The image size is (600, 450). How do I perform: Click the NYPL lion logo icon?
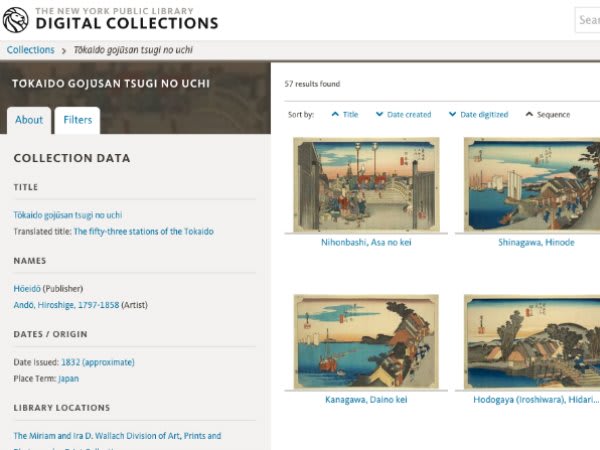click(15, 20)
